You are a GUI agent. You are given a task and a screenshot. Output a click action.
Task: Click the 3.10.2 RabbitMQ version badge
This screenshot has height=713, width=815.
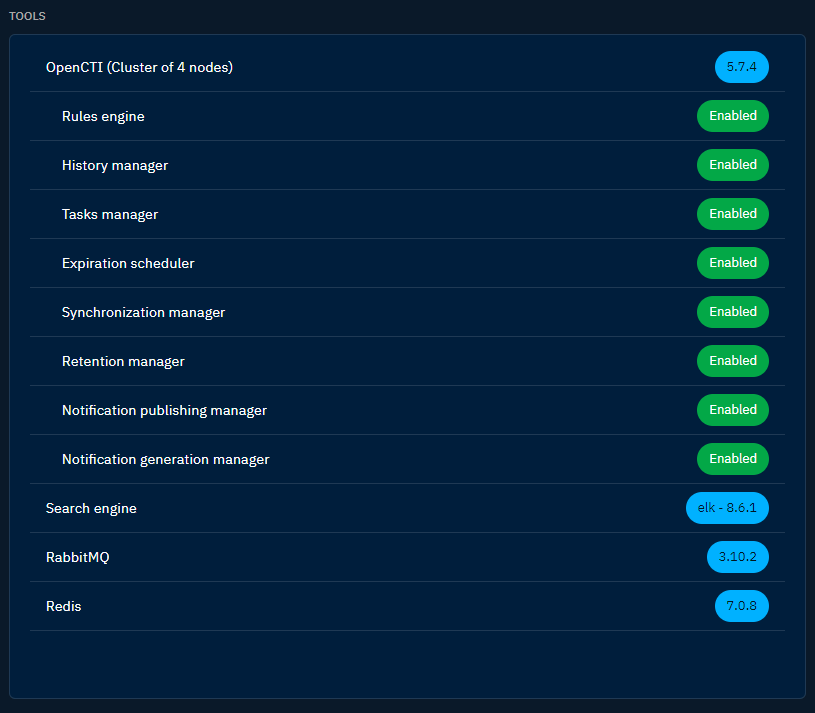738,557
